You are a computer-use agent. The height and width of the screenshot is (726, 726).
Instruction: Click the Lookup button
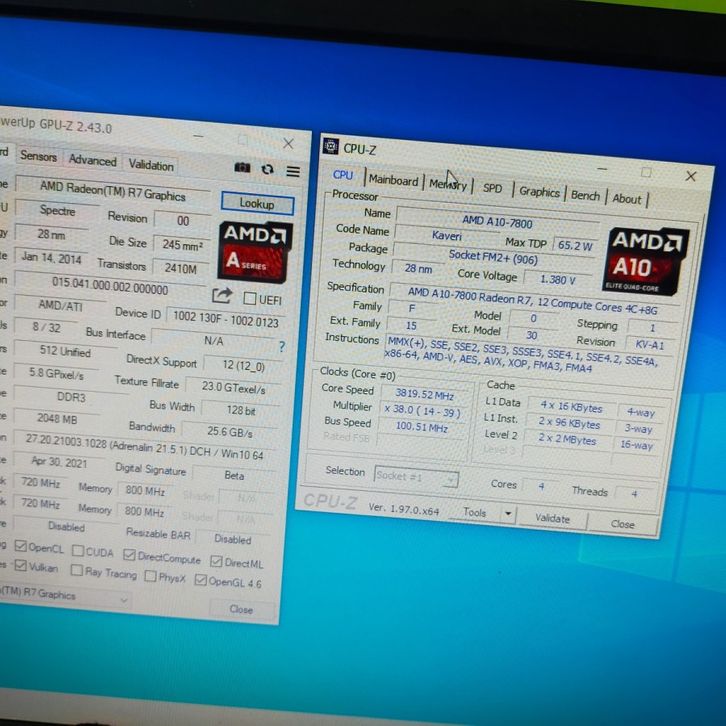(256, 203)
